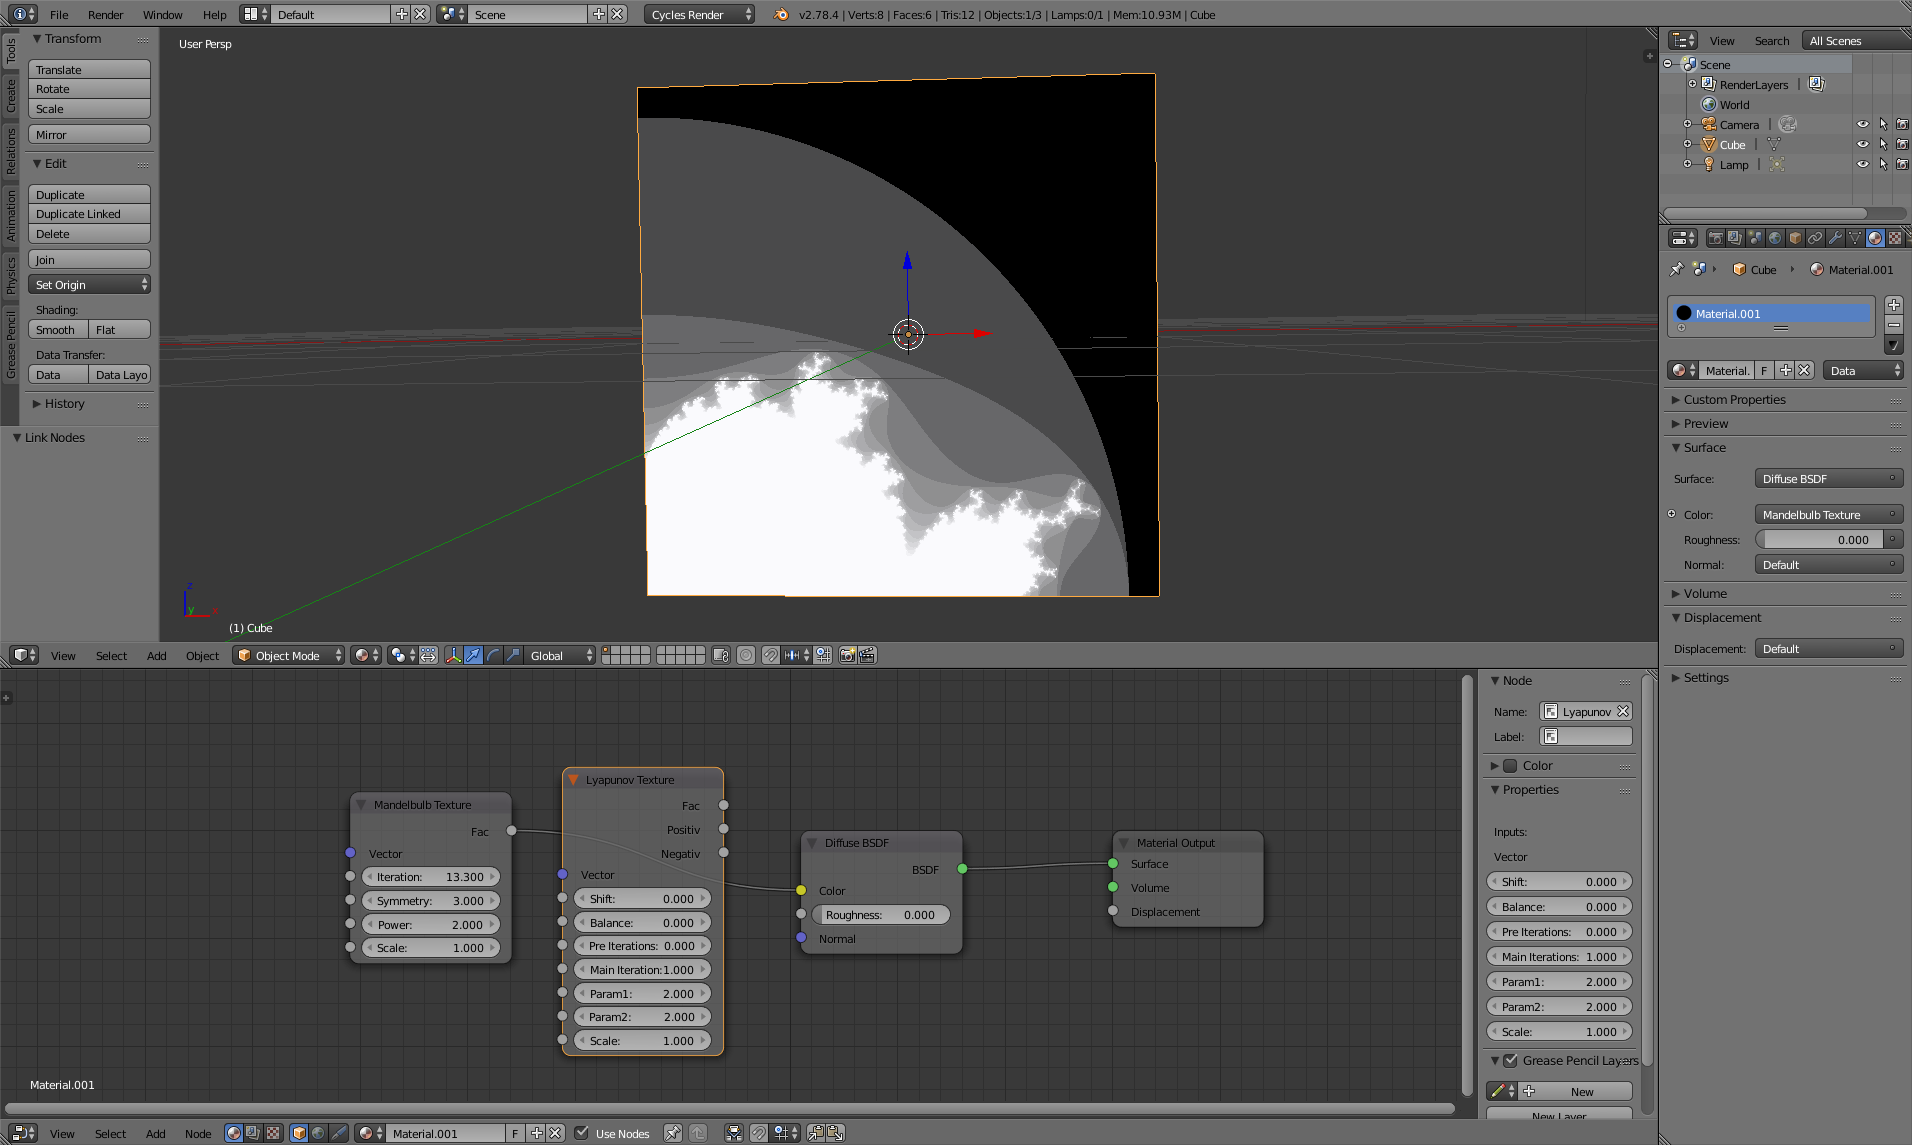The image size is (1912, 1145).
Task: Pin the node tree in editor
Action: coord(673,1133)
